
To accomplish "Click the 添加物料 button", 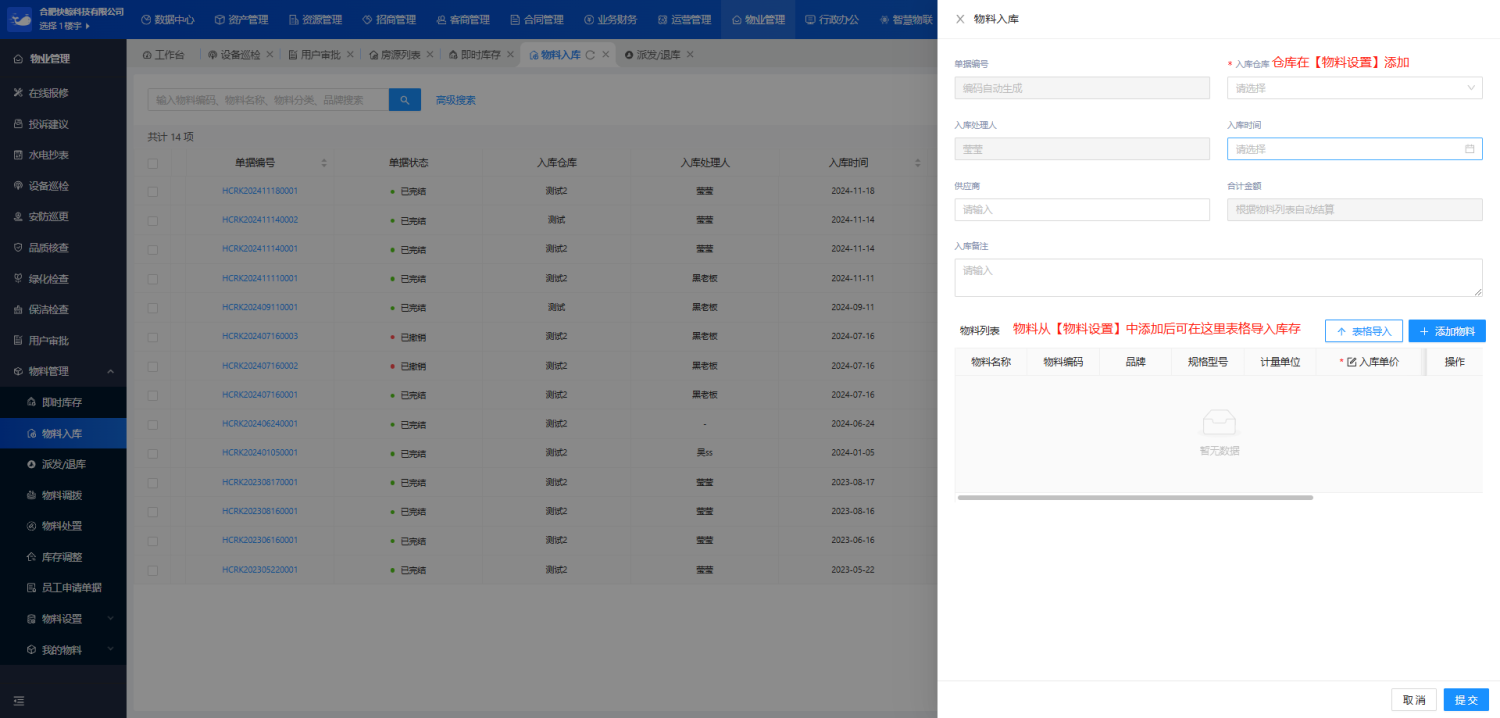I will pyautogui.click(x=1447, y=331).
